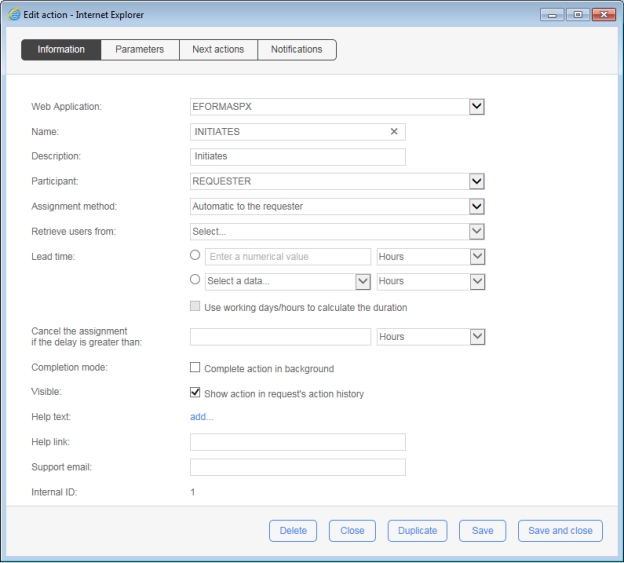The image size is (624, 563).
Task: Select the data-based lead time radio button
Action: 196,281
